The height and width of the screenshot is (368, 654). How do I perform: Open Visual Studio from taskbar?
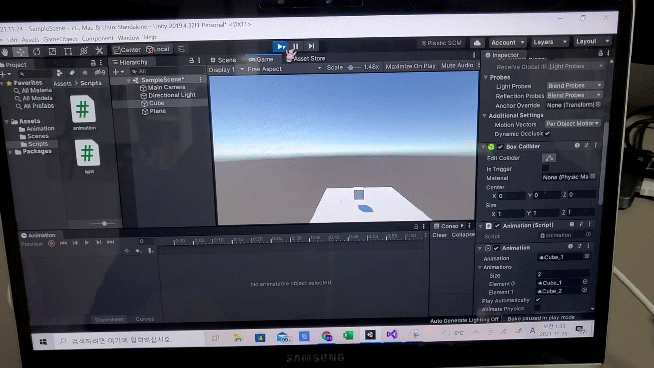(392, 334)
